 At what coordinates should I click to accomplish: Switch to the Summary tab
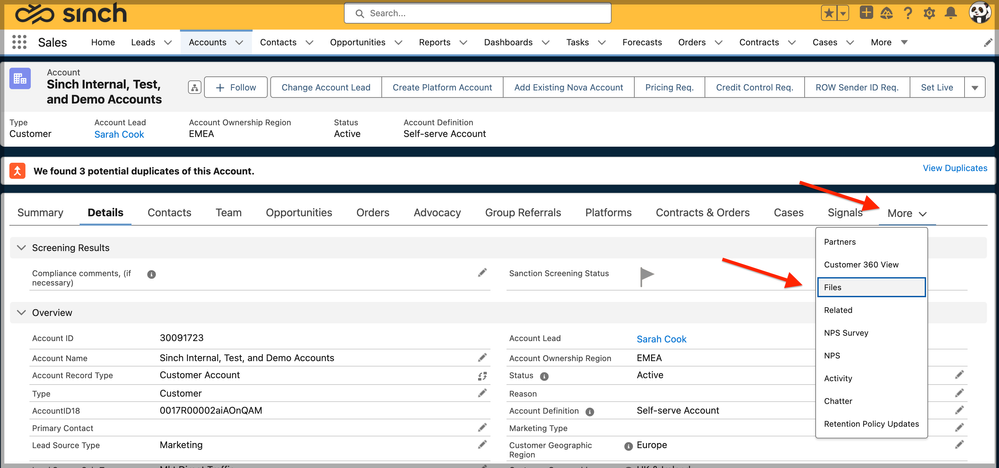coord(40,213)
